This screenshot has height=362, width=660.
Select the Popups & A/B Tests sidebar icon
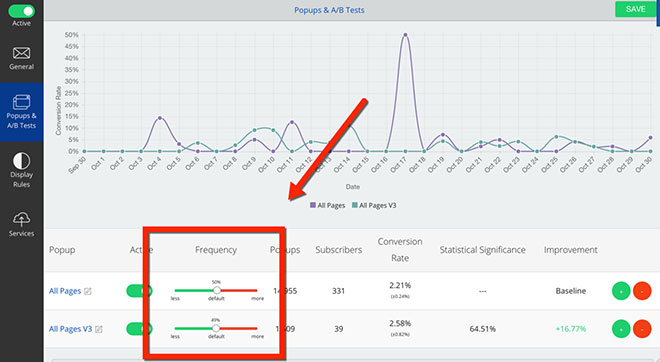pyautogui.click(x=21, y=102)
